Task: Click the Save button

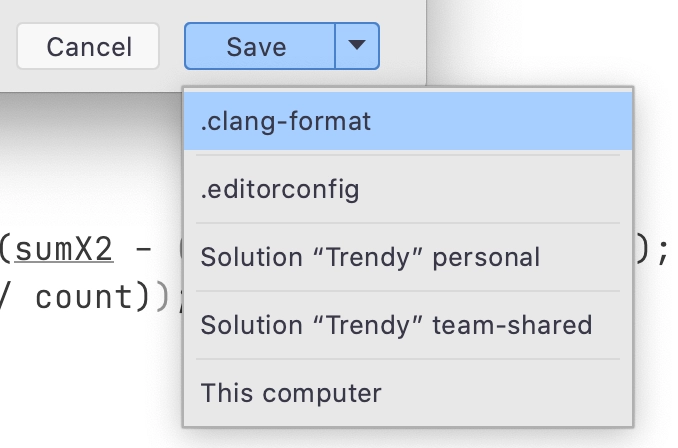Action: point(259,46)
